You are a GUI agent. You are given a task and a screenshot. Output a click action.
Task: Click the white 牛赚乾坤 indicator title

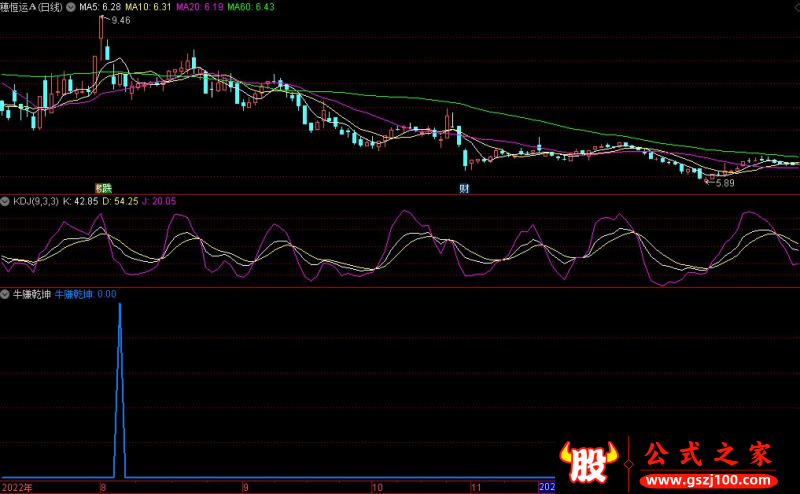[30, 295]
